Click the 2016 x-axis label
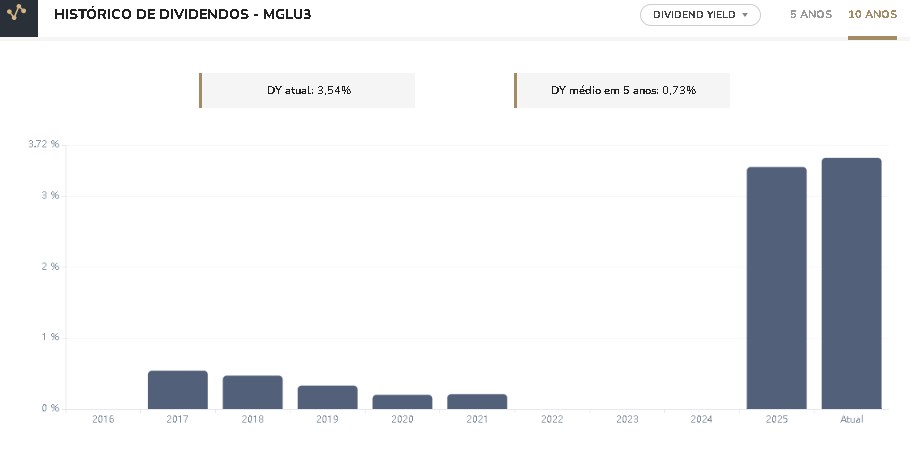 click(103, 419)
